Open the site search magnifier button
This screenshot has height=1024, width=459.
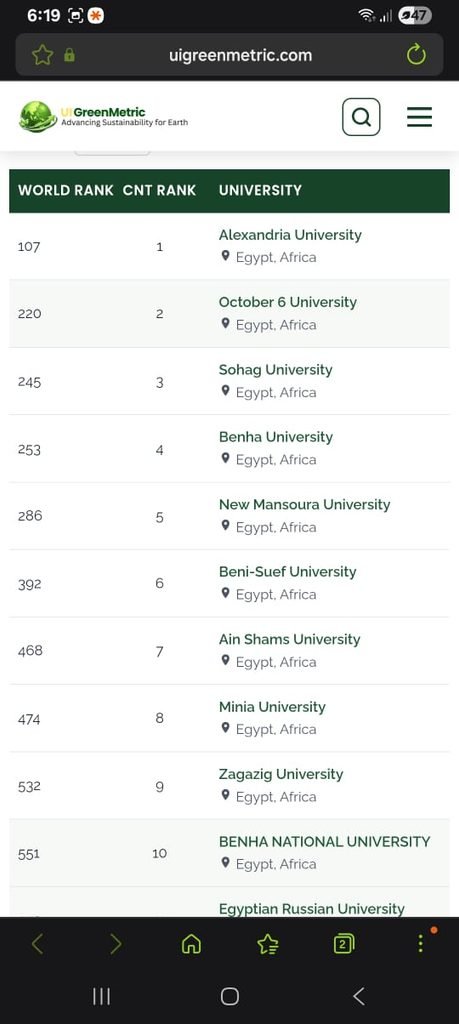(361, 117)
